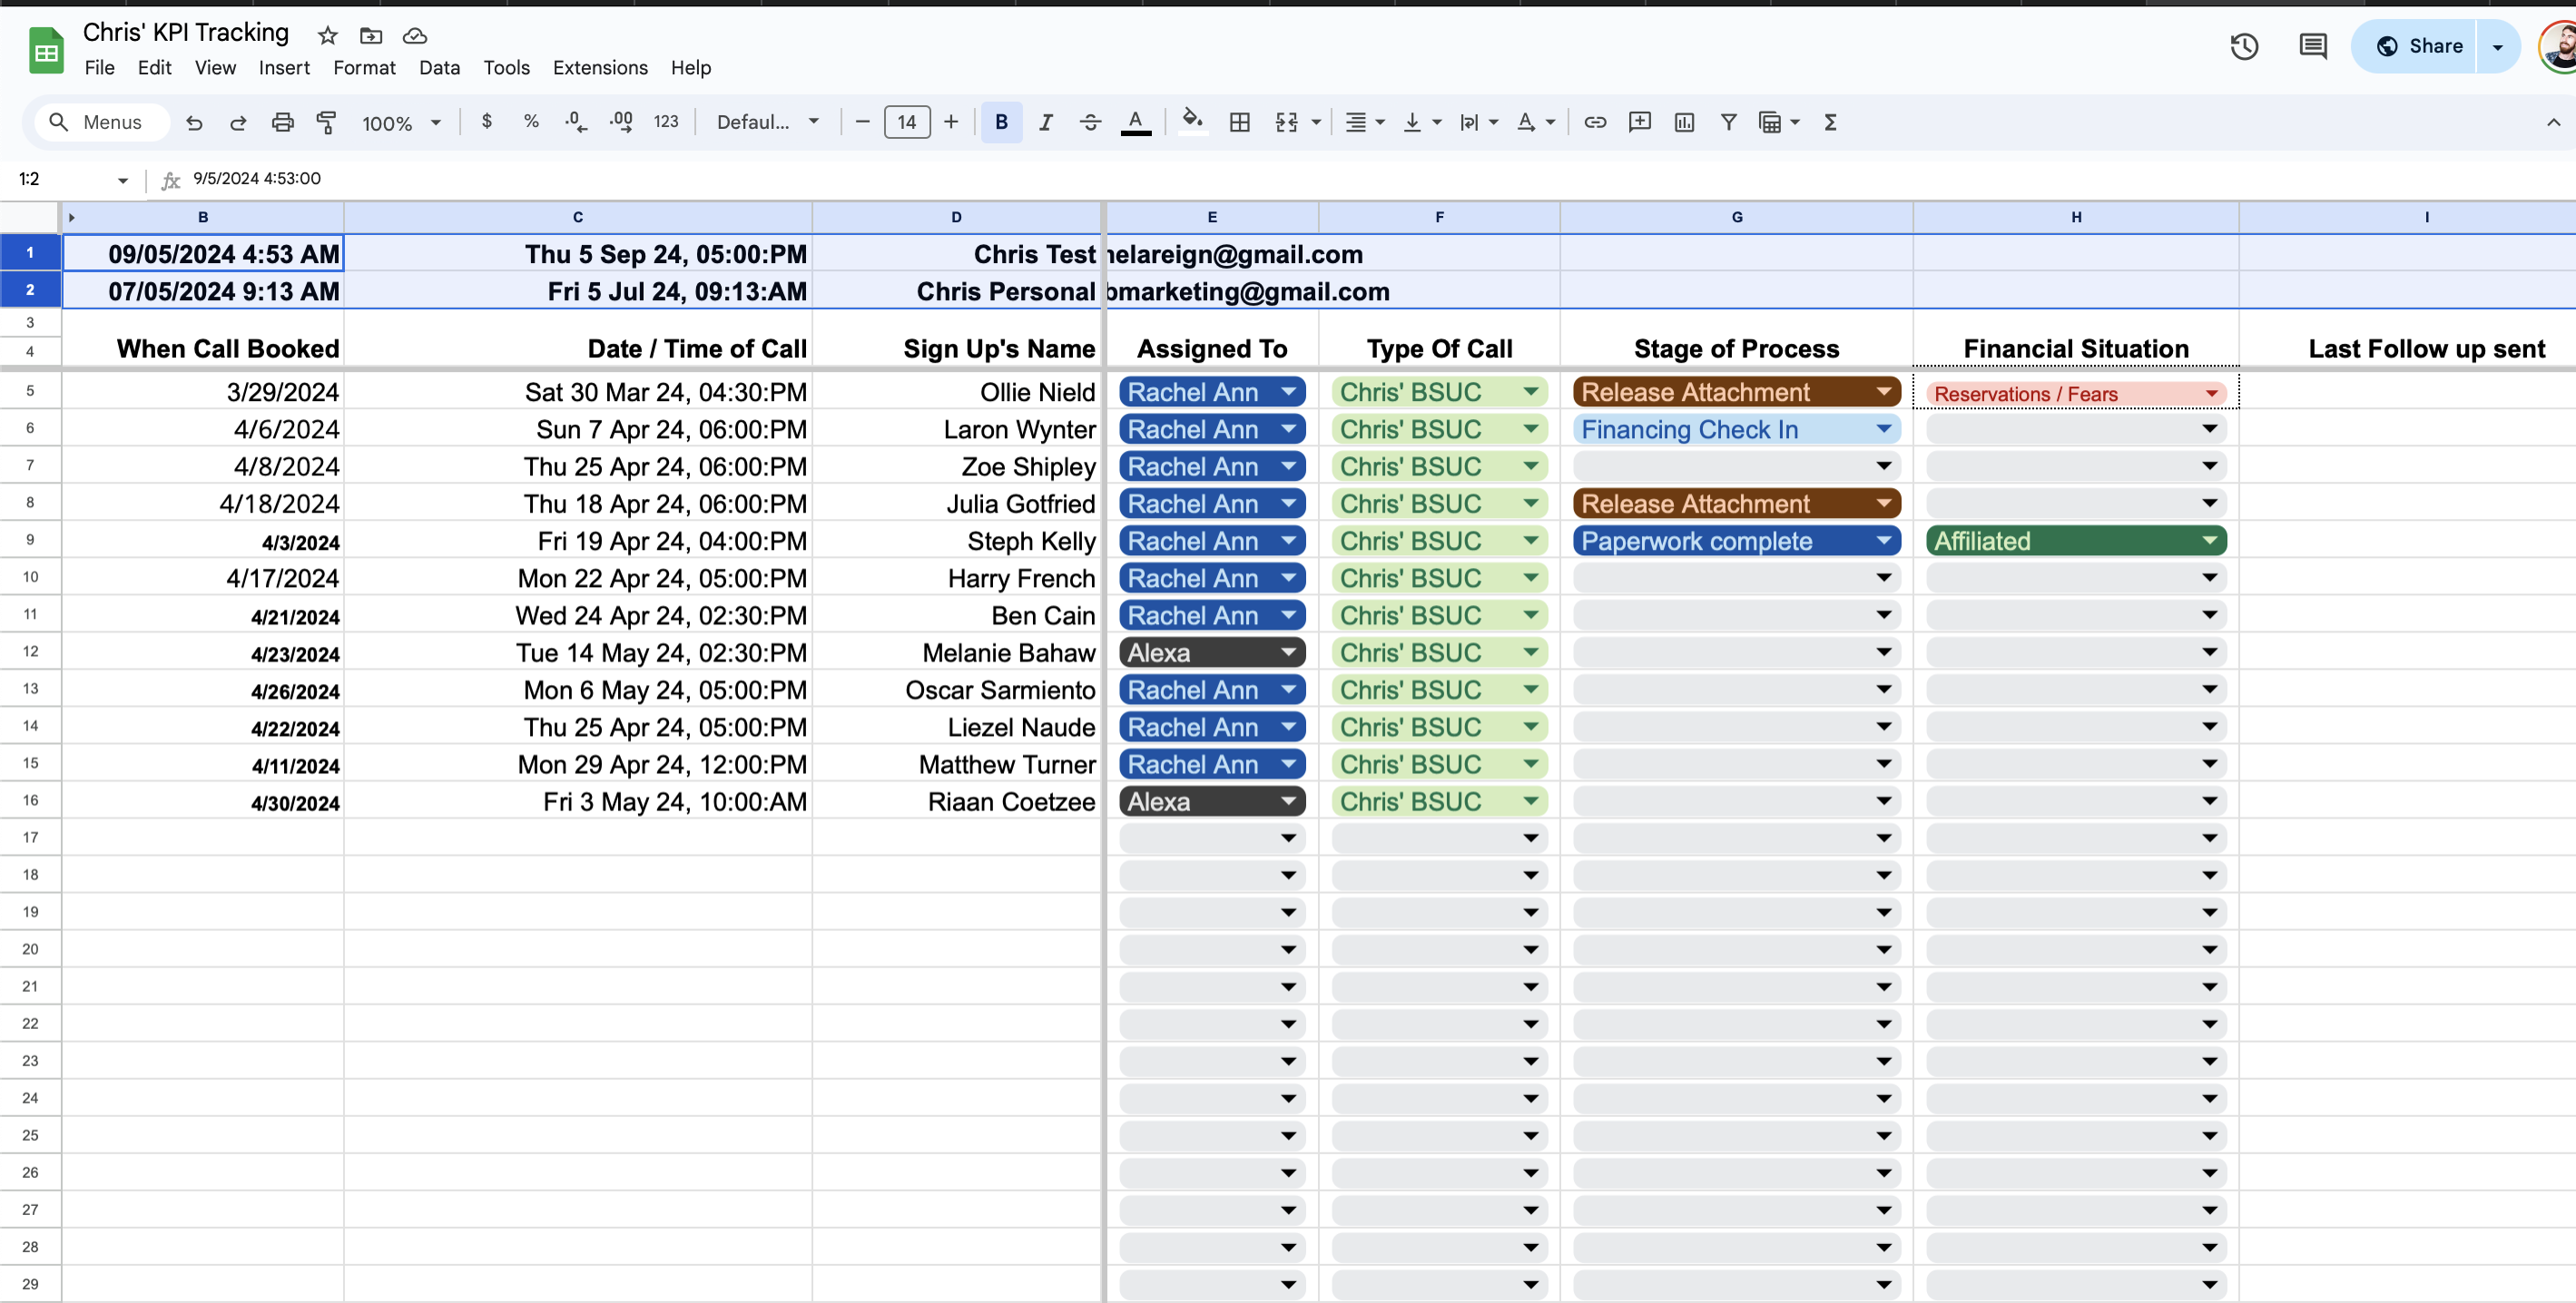Open the Extensions menu
The height and width of the screenshot is (1303, 2576).
pos(600,68)
